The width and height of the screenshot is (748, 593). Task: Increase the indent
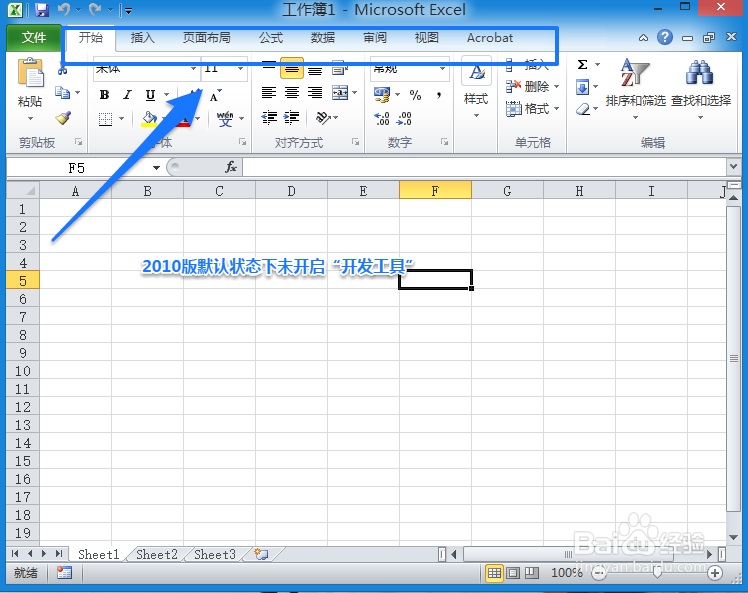click(291, 117)
